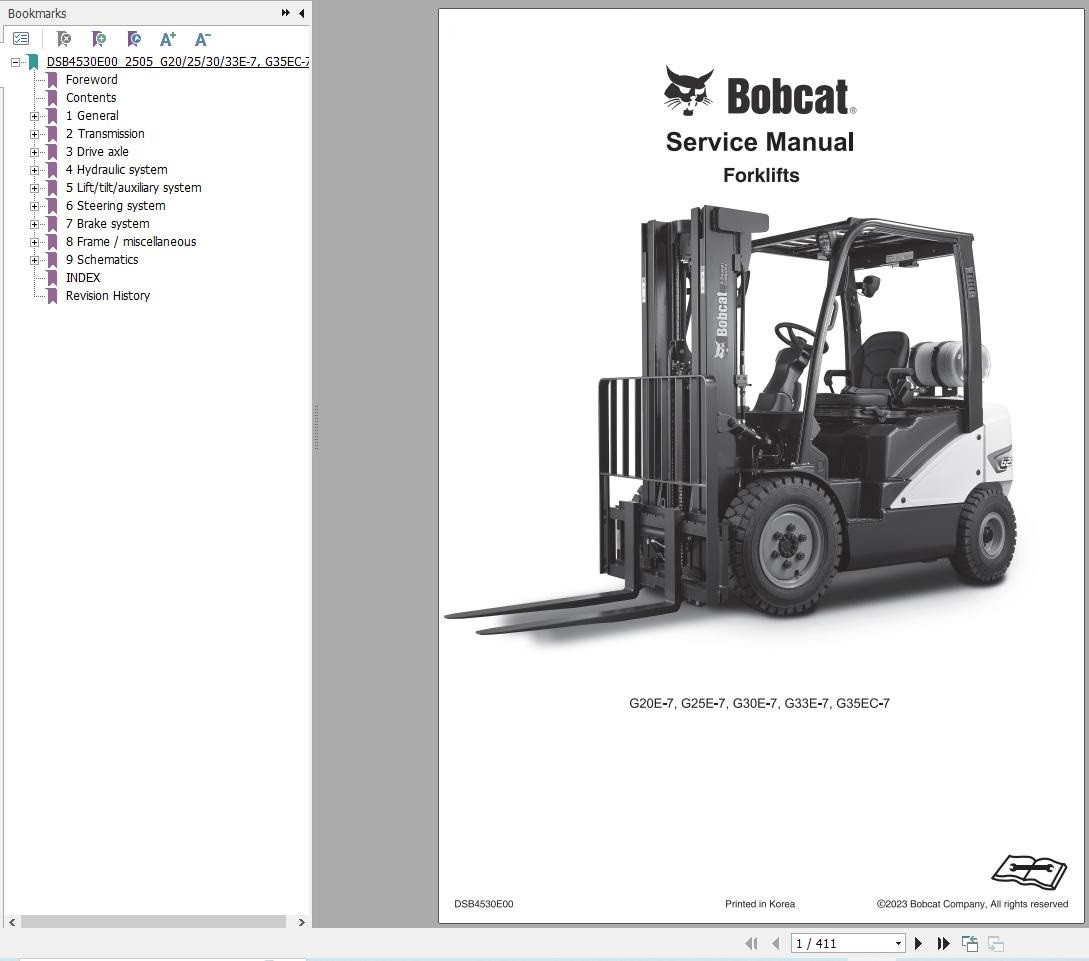This screenshot has width=1089, height=961.
Task: Open the page number dropdown
Action: tap(897, 943)
